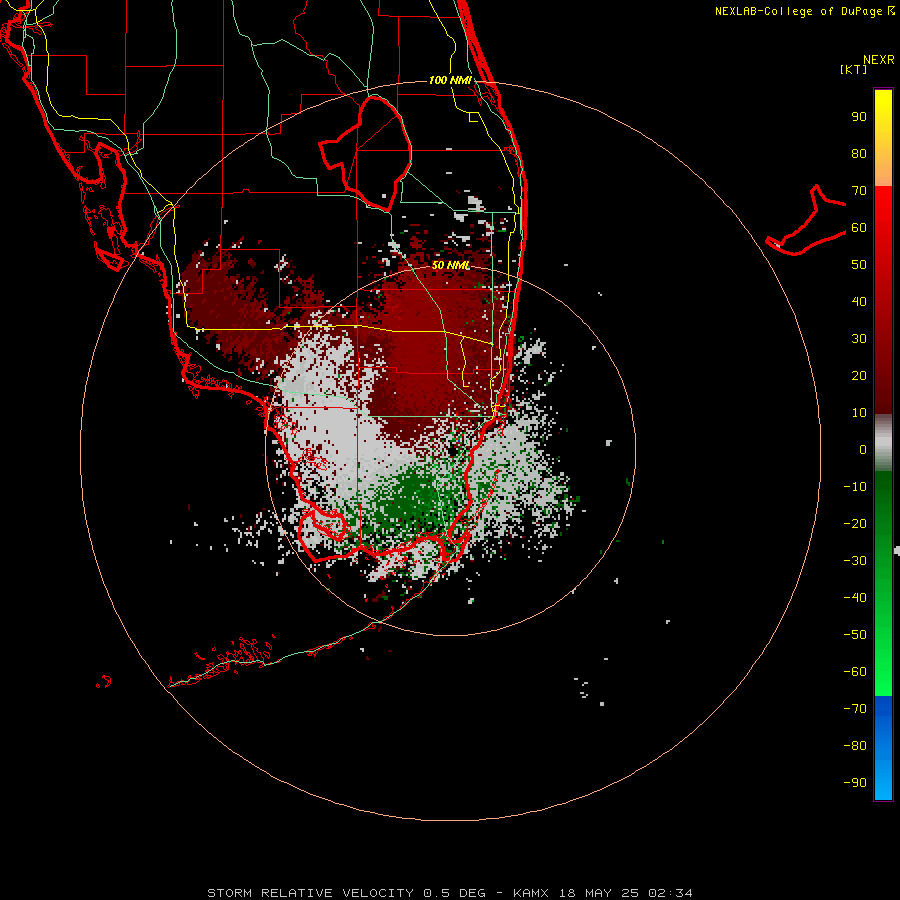The width and height of the screenshot is (900, 900).
Task: Click the 60 value on the velocity scale
Action: coord(859,228)
